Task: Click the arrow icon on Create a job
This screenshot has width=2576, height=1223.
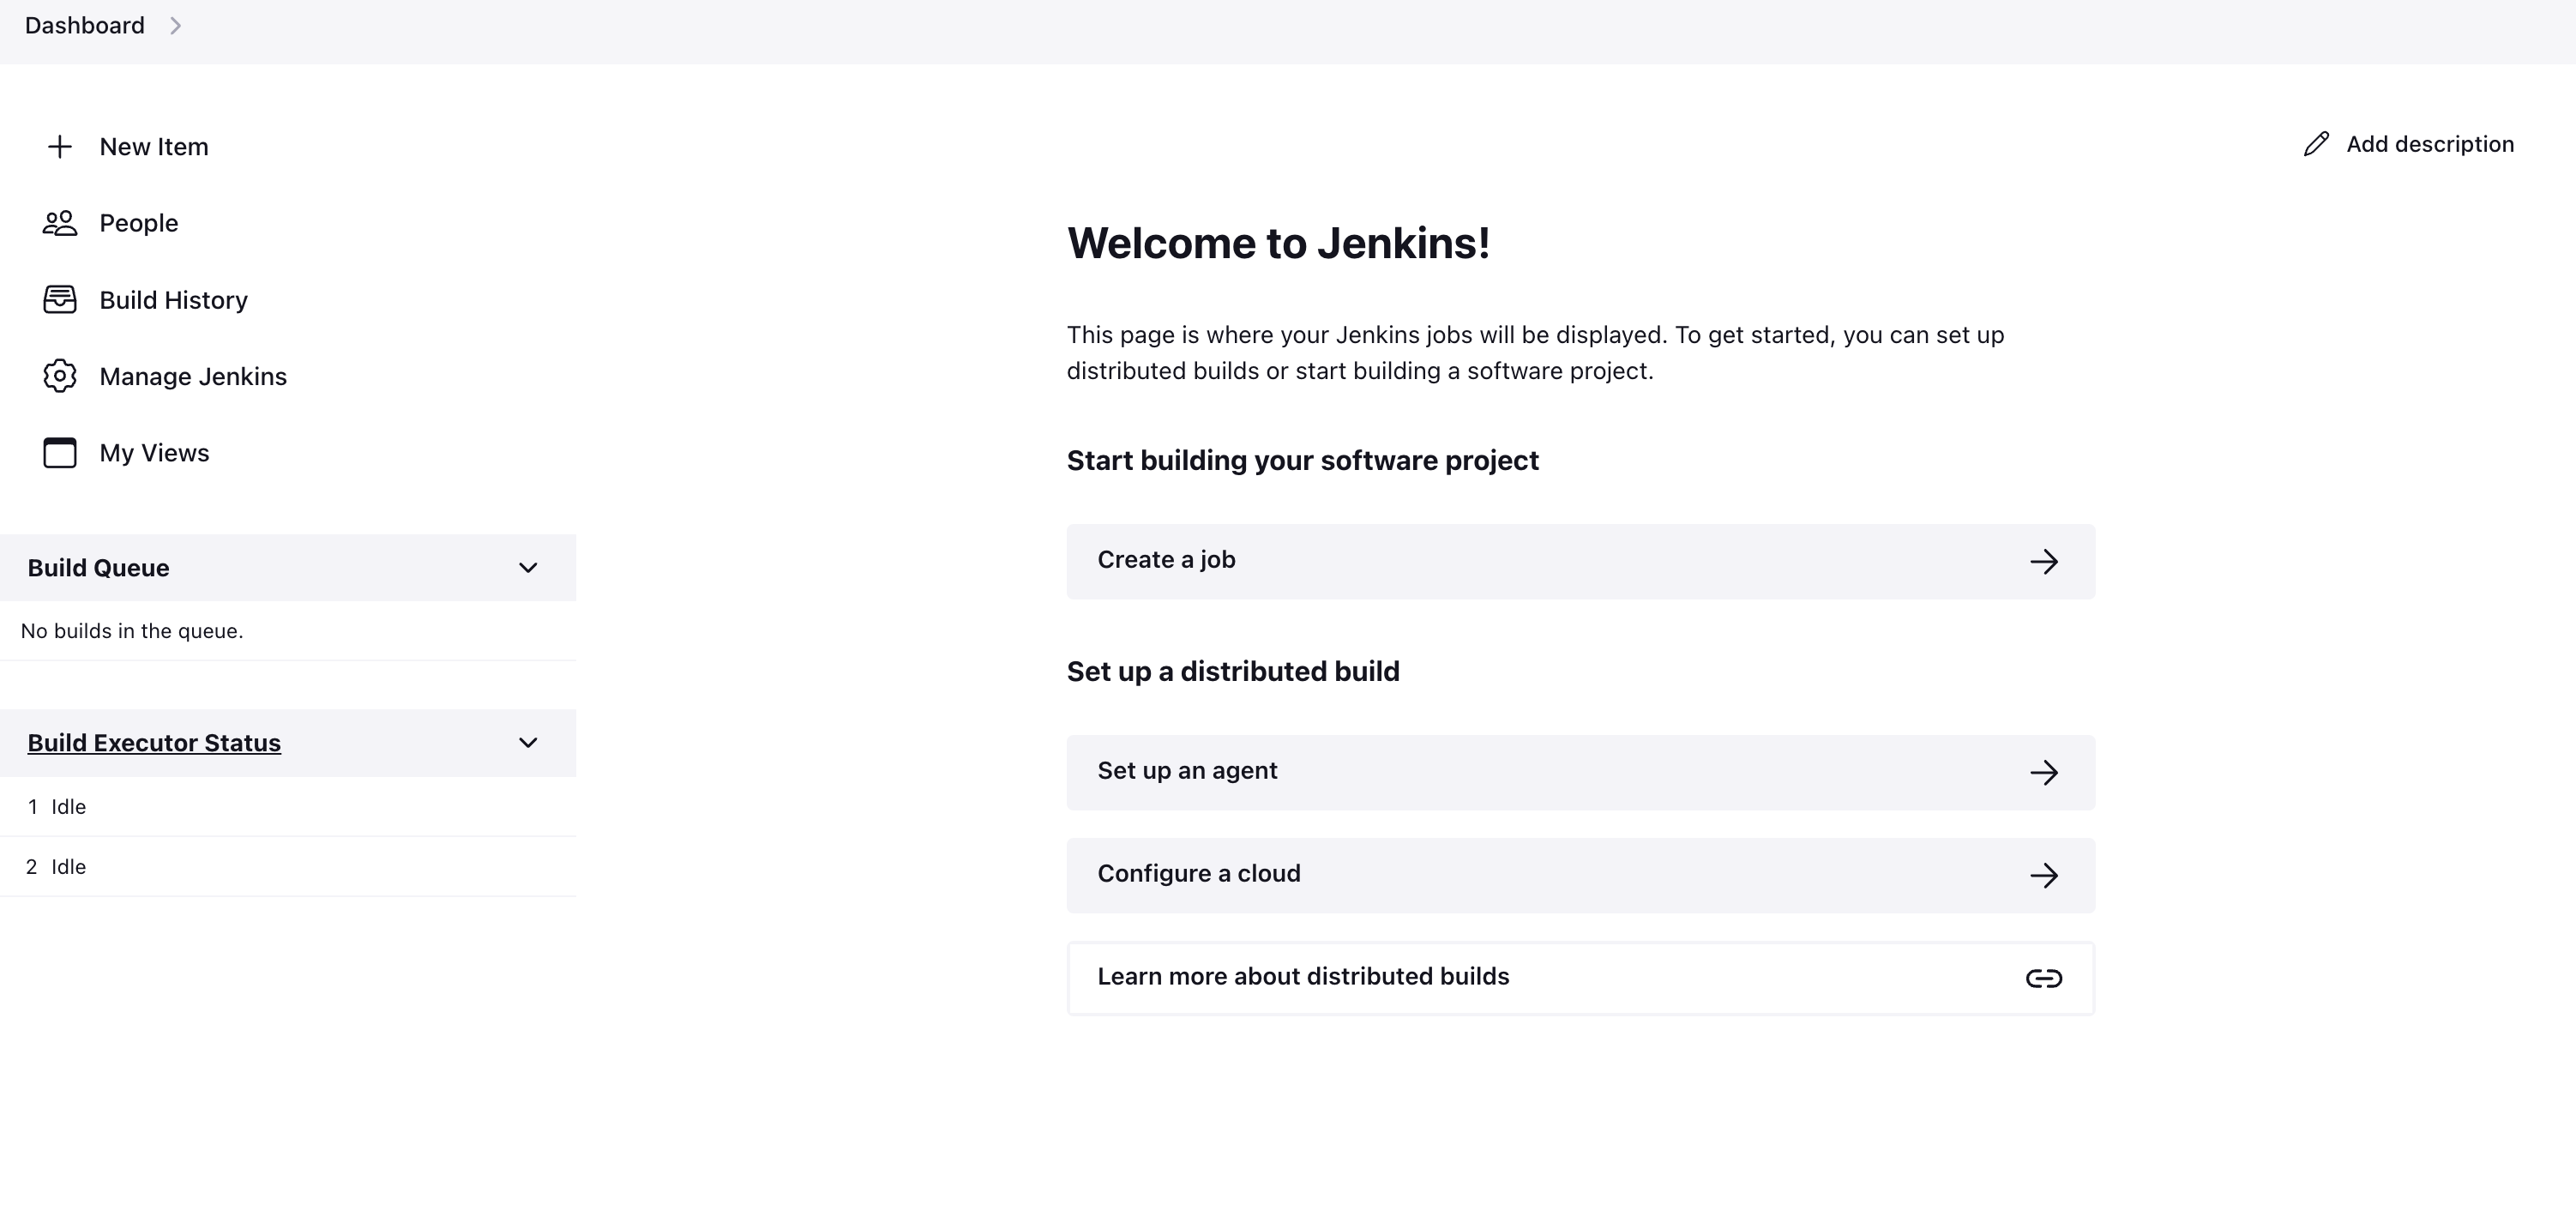Action: (2044, 562)
